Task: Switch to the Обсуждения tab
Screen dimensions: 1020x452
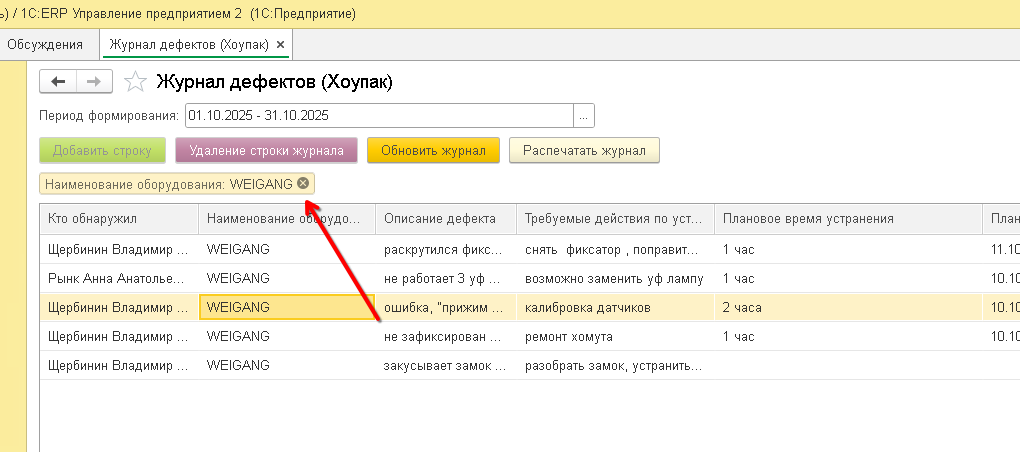Action: 45,45
